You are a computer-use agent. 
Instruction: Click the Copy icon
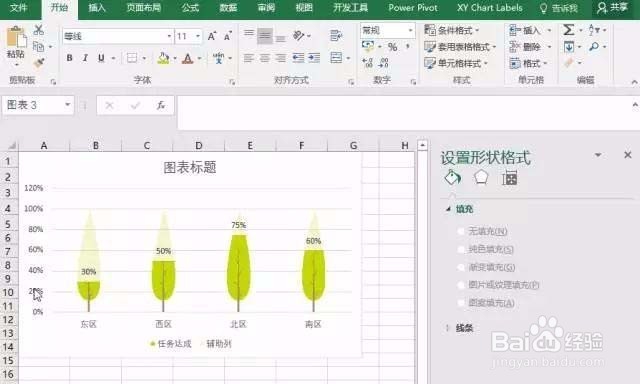coord(38,47)
